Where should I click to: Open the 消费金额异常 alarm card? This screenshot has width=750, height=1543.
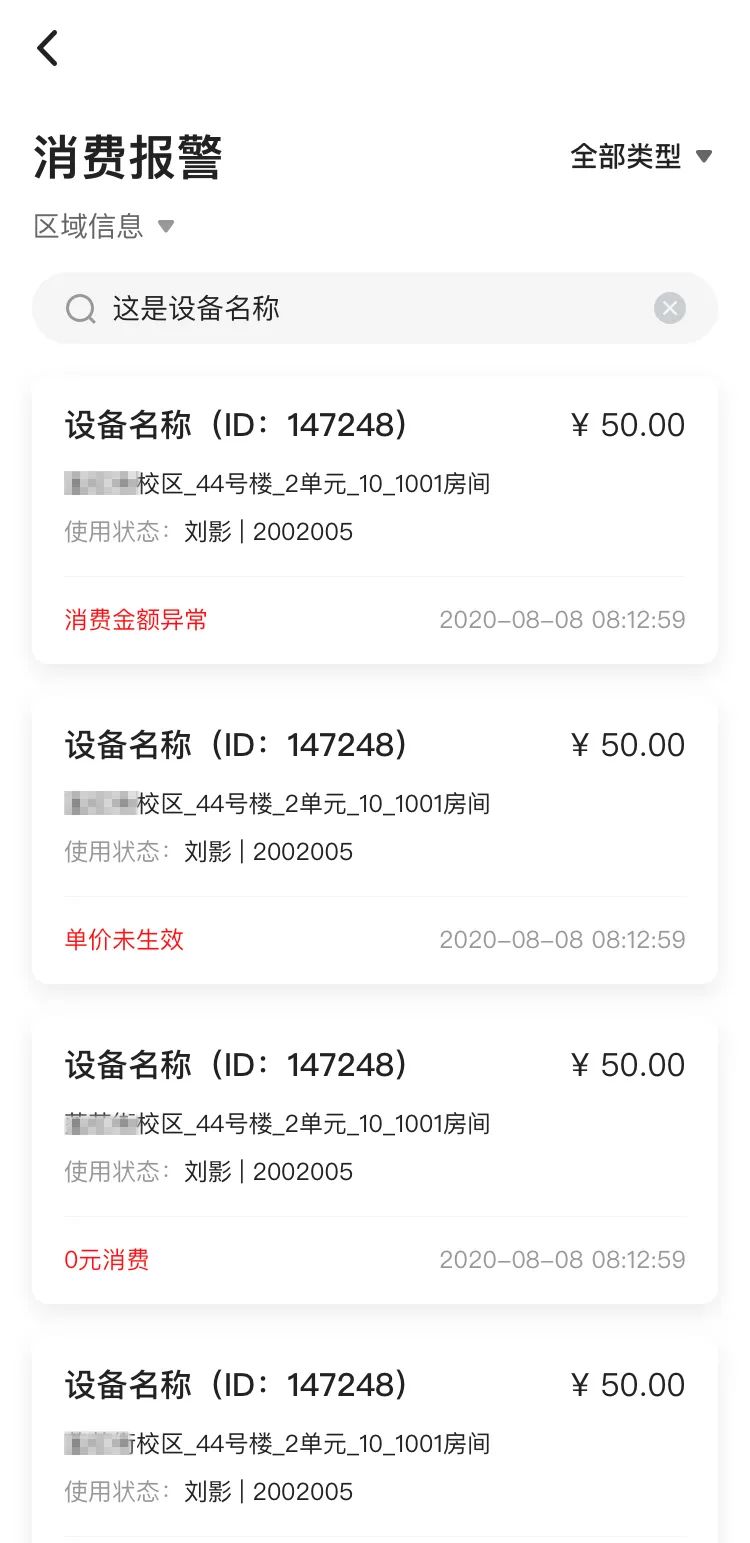[x=375, y=520]
